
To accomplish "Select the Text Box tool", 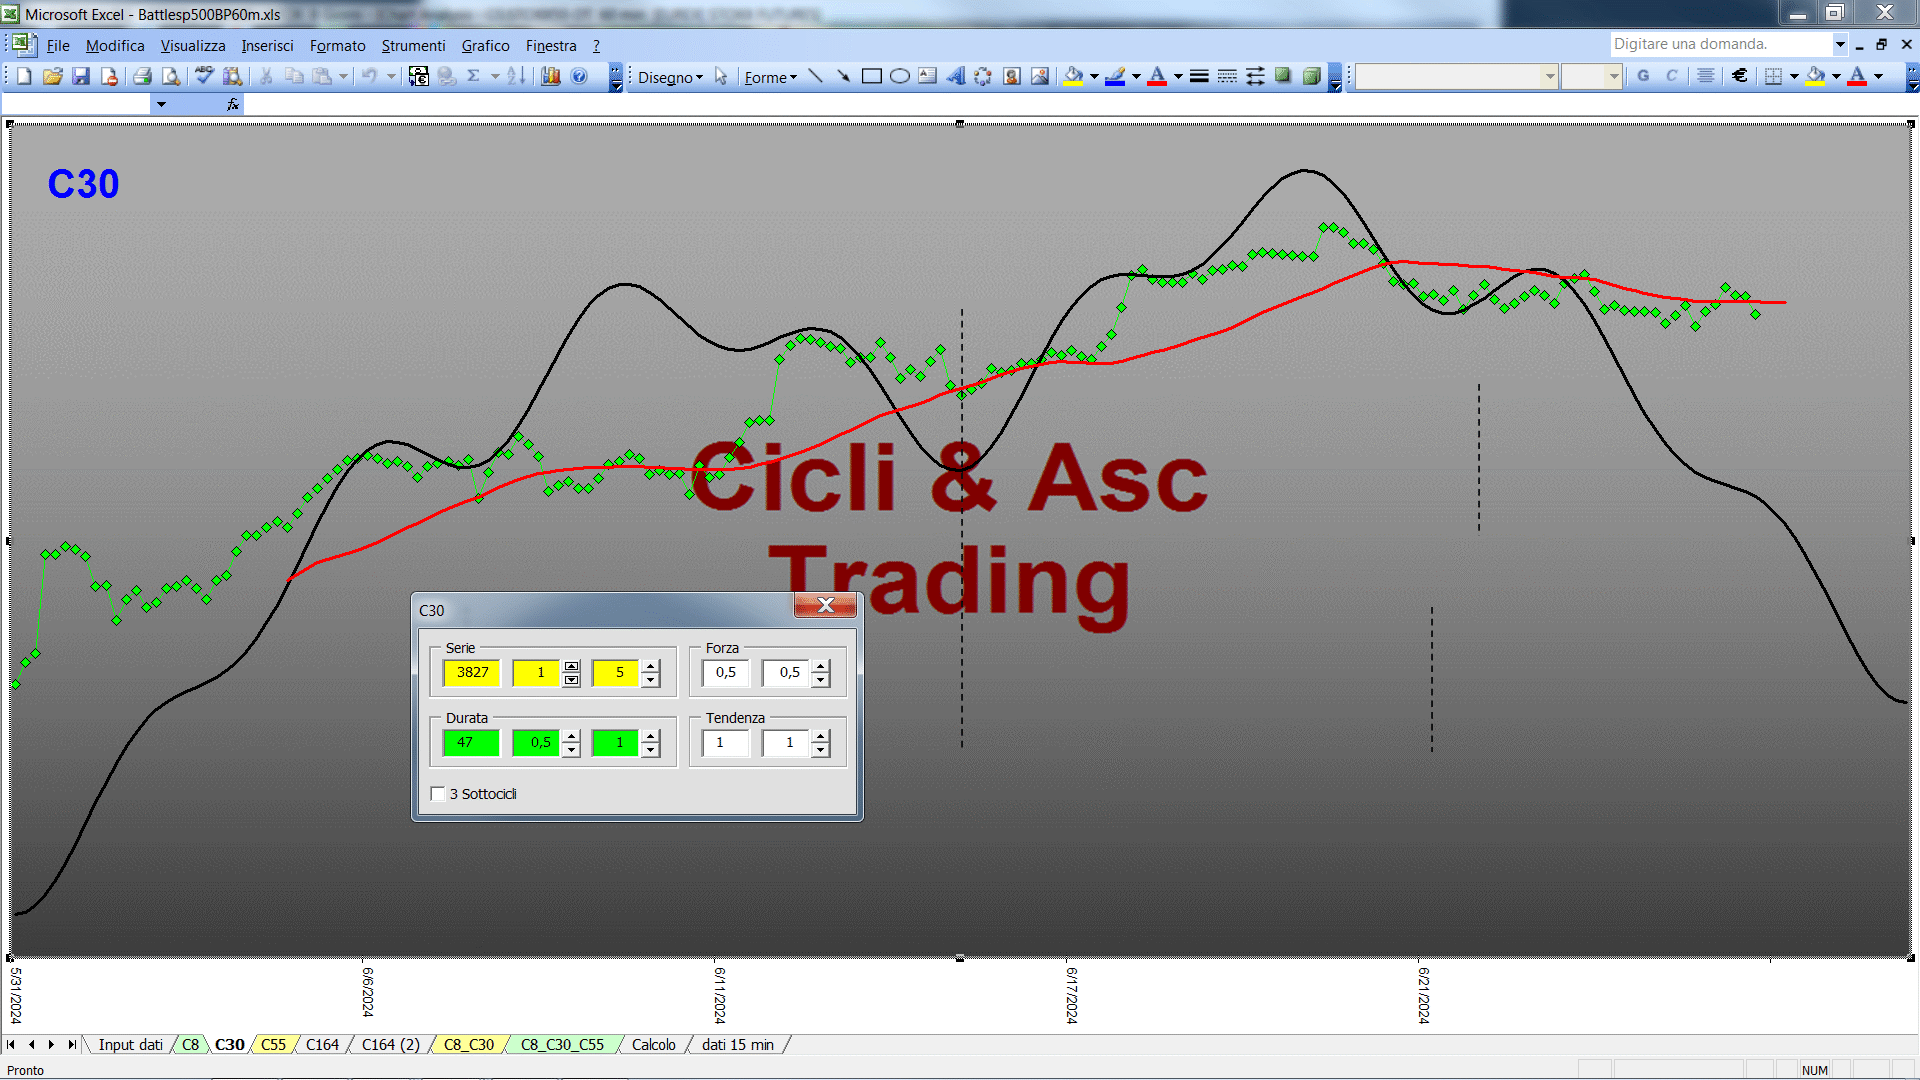I will [x=928, y=77].
